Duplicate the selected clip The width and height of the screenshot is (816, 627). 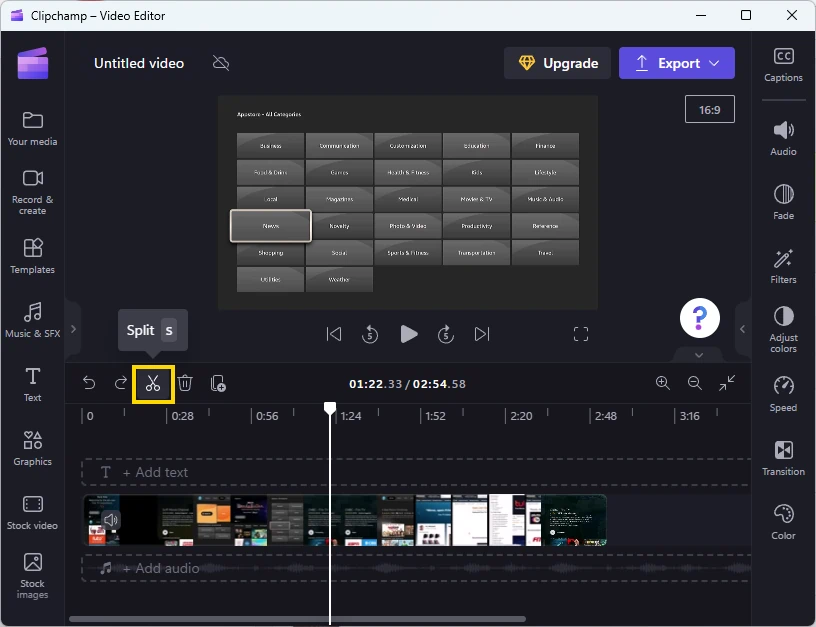point(218,383)
